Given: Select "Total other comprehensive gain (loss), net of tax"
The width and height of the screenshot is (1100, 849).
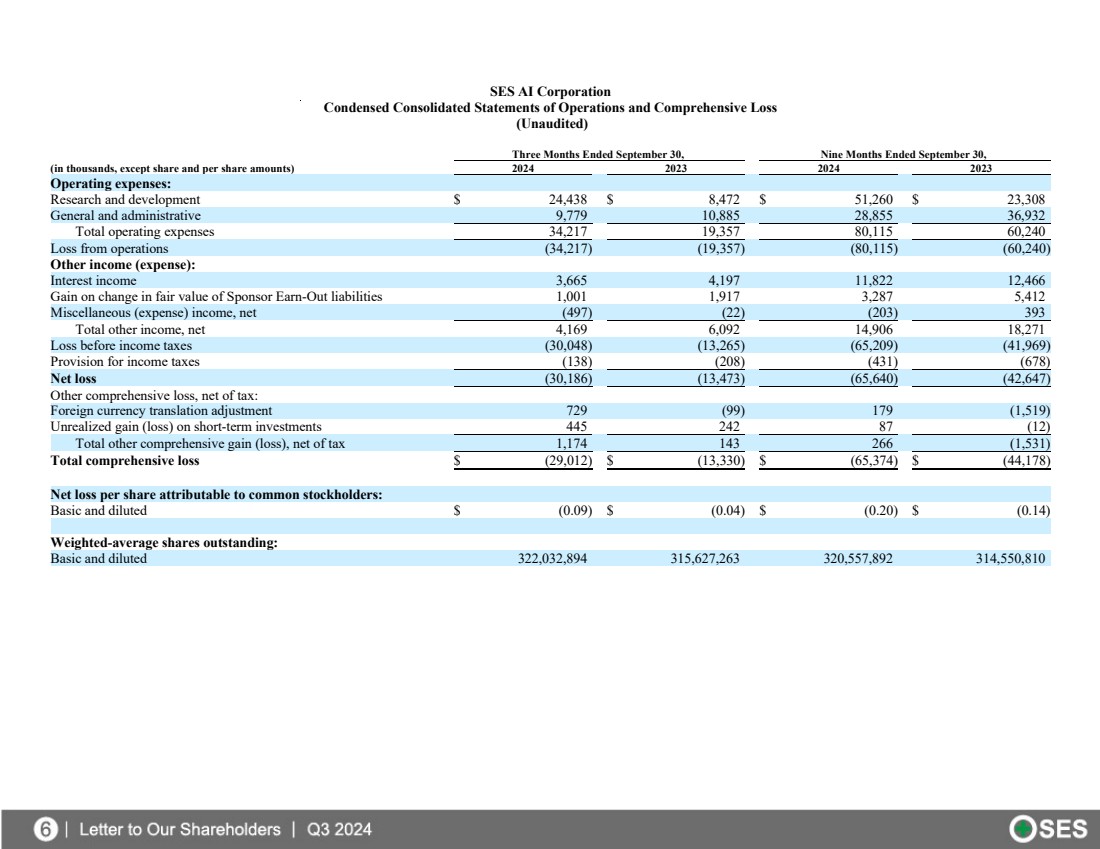Looking at the screenshot, I should (210, 443).
